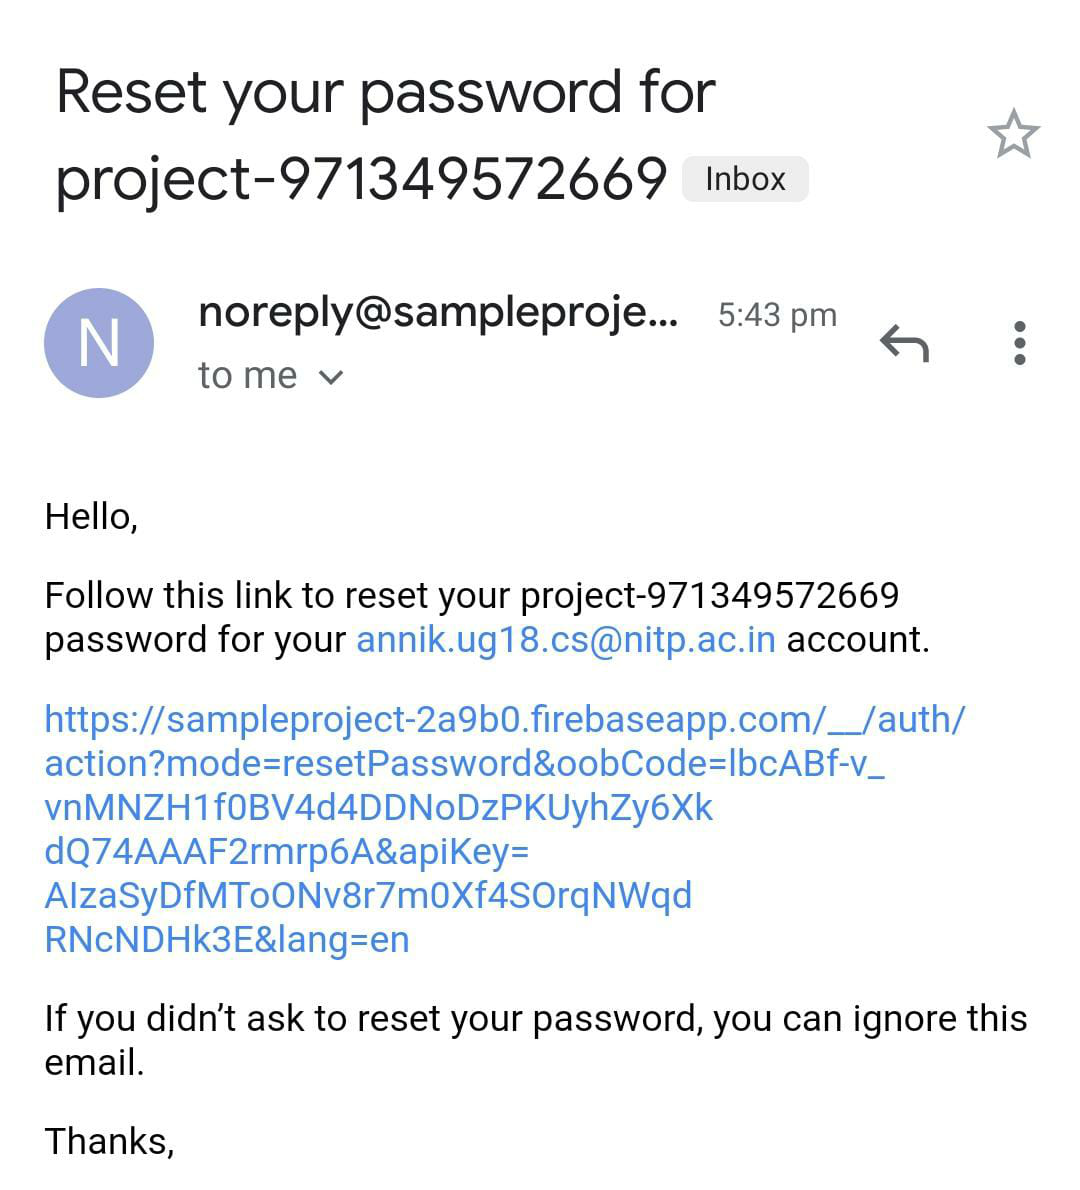This screenshot has width=1080, height=1190.
Task: Tap the 'to me' recipient text
Action: [x=247, y=376]
